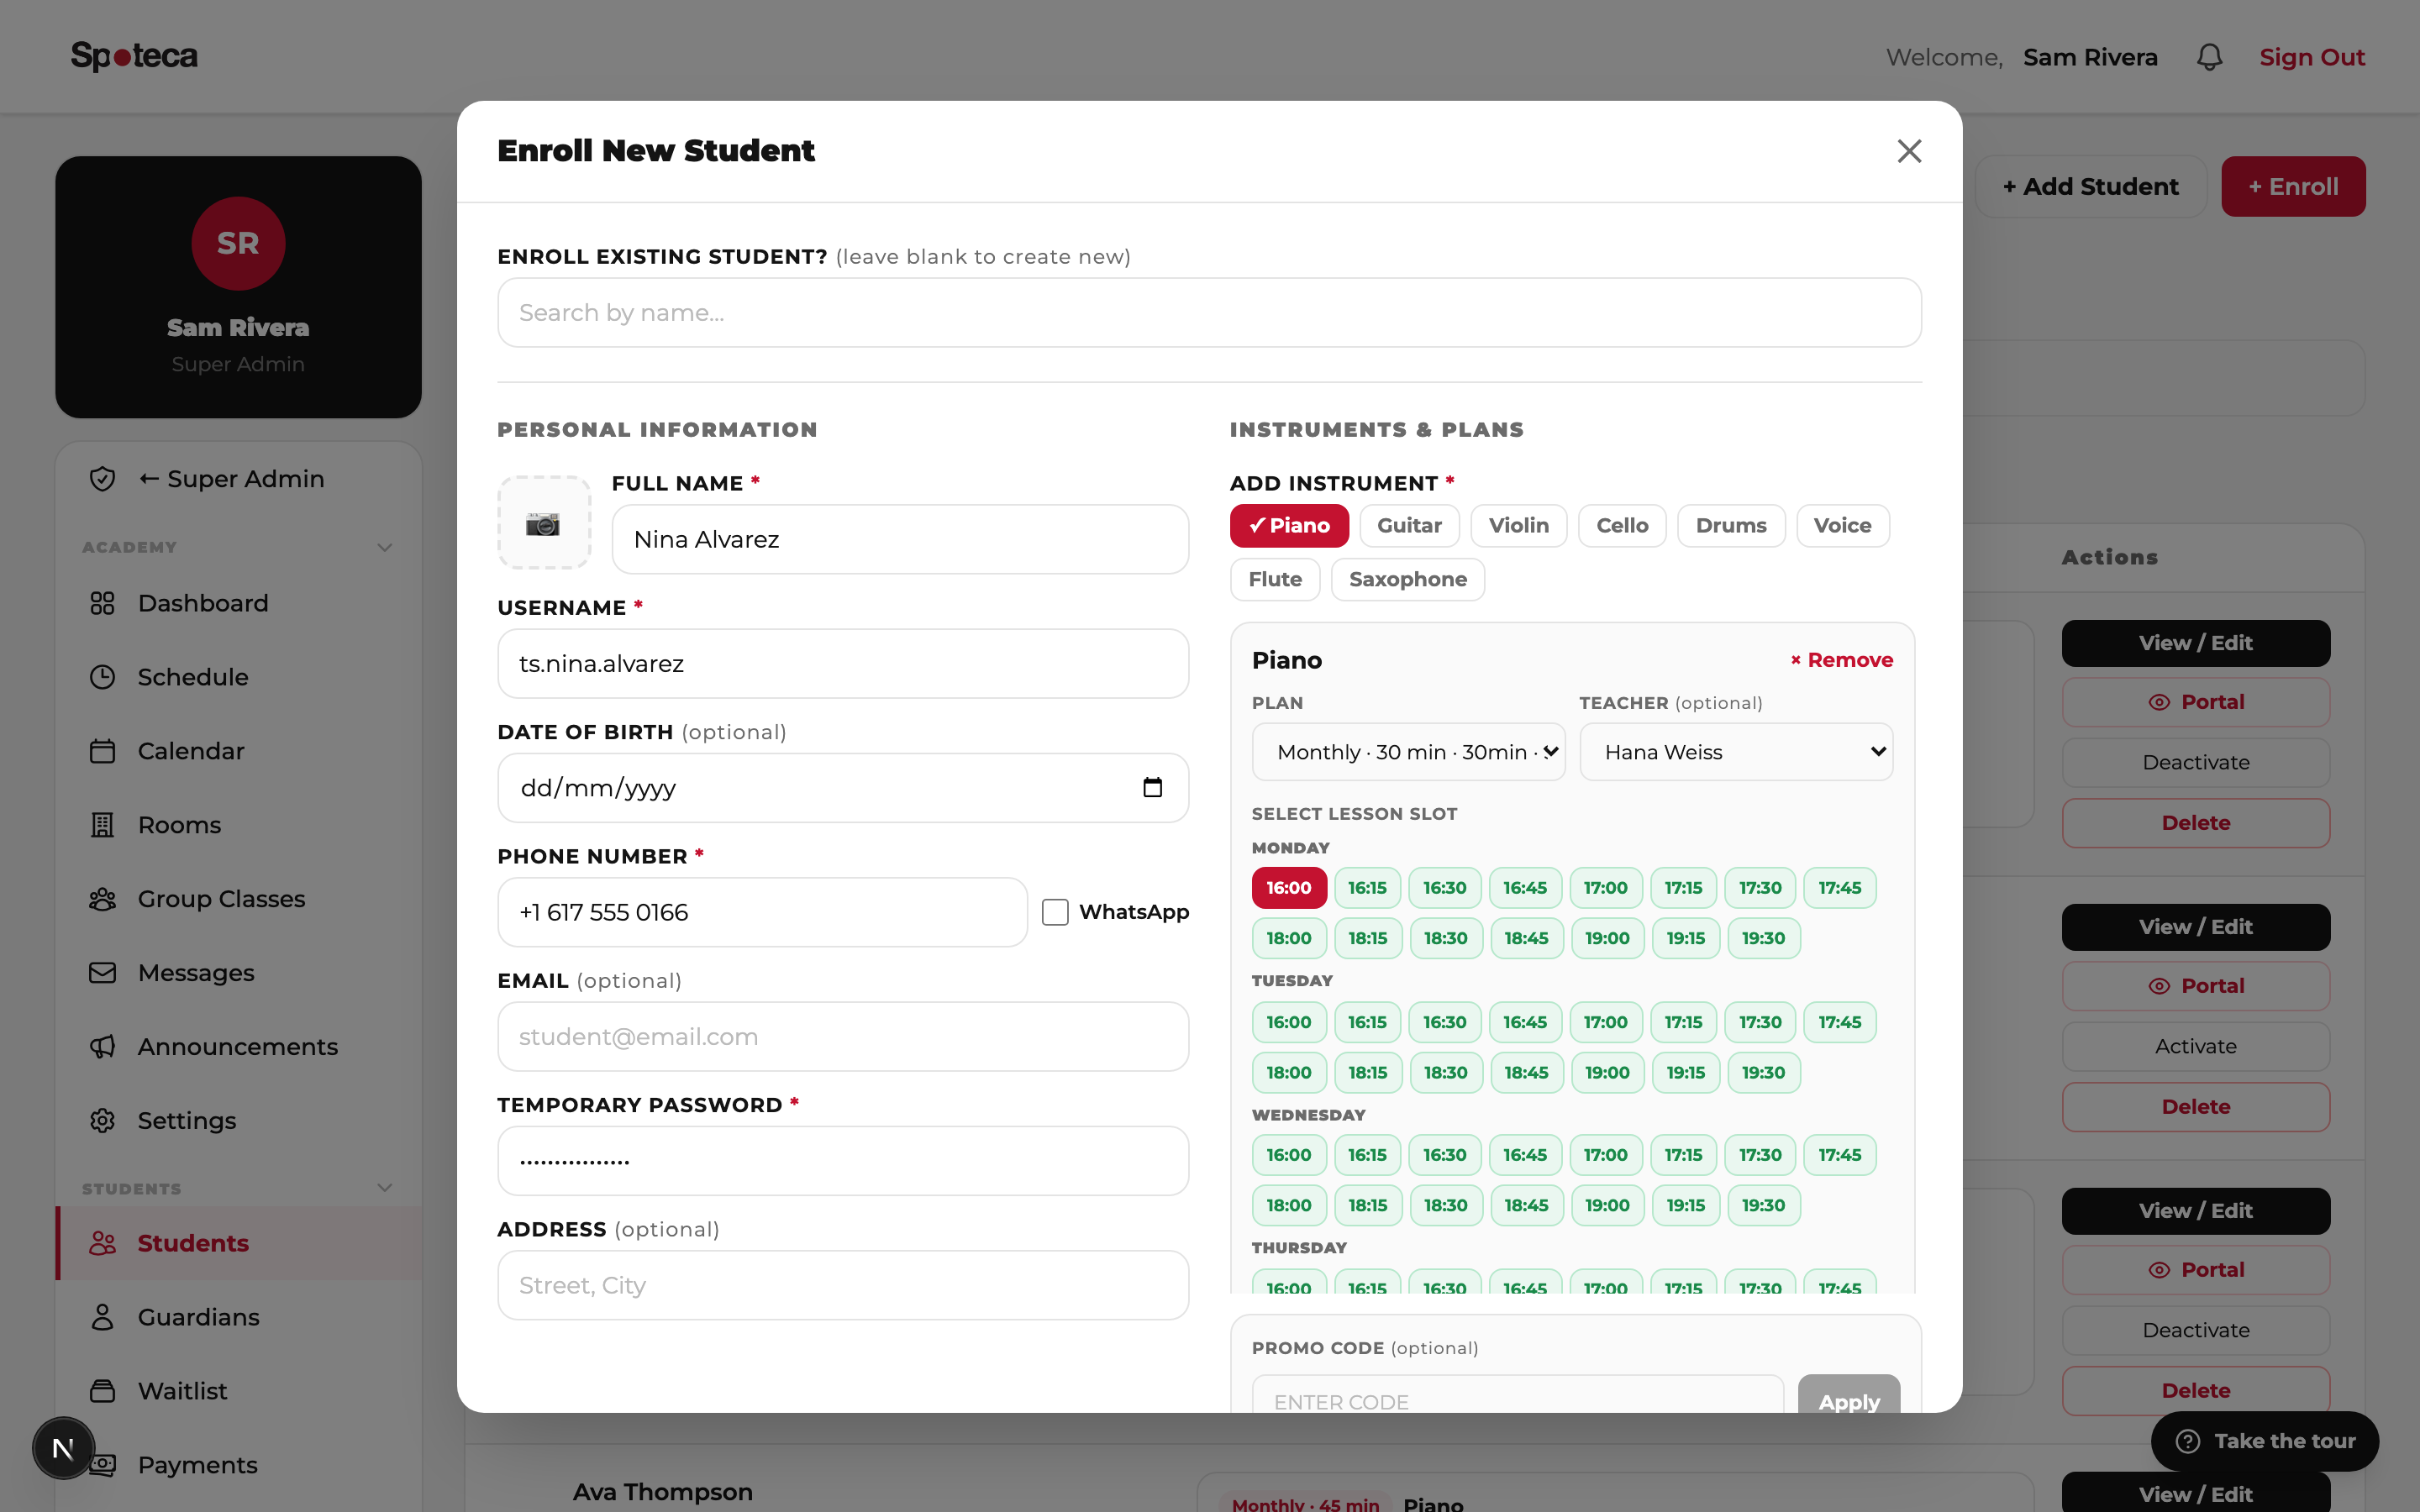Open the date of birth calendar picker
Image resolution: width=2420 pixels, height=1512 pixels.
click(x=1152, y=788)
